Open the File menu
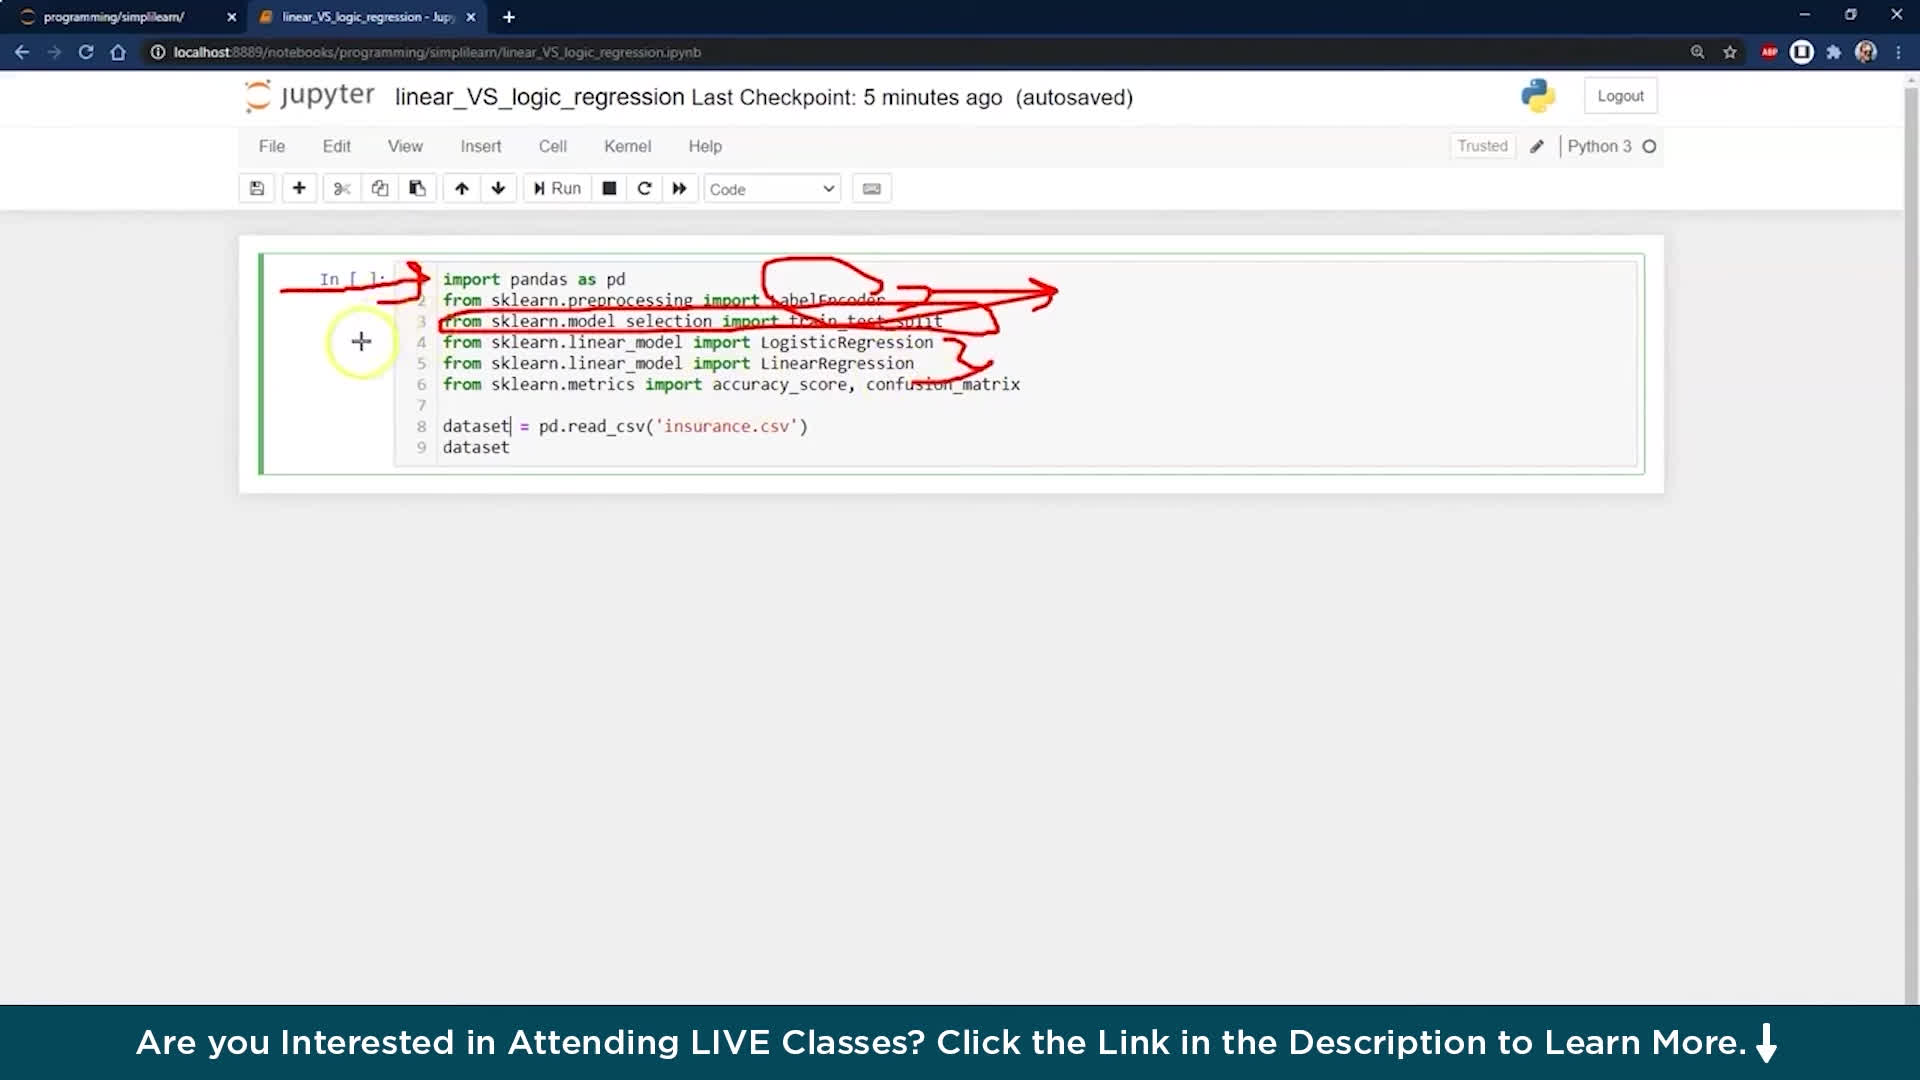The height and width of the screenshot is (1080, 1920). click(271, 146)
